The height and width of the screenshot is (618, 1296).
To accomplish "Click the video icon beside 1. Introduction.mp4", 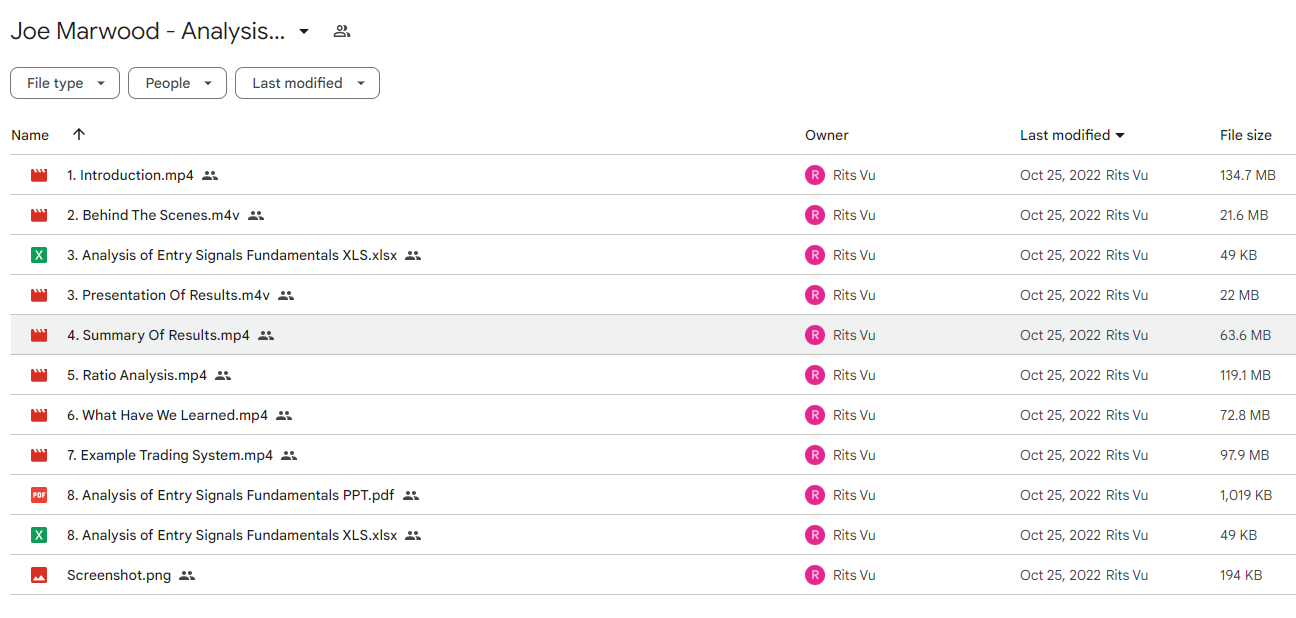I will click(x=39, y=175).
